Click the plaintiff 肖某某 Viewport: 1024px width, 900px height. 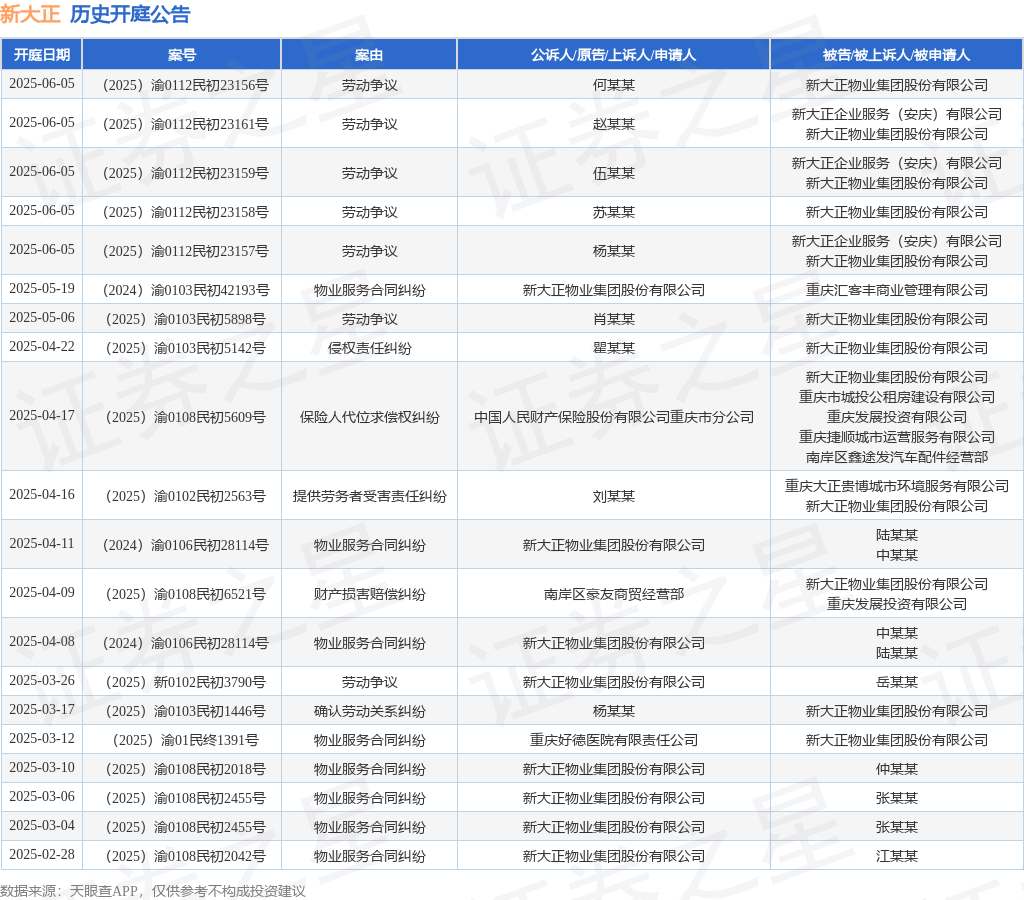[x=613, y=319]
